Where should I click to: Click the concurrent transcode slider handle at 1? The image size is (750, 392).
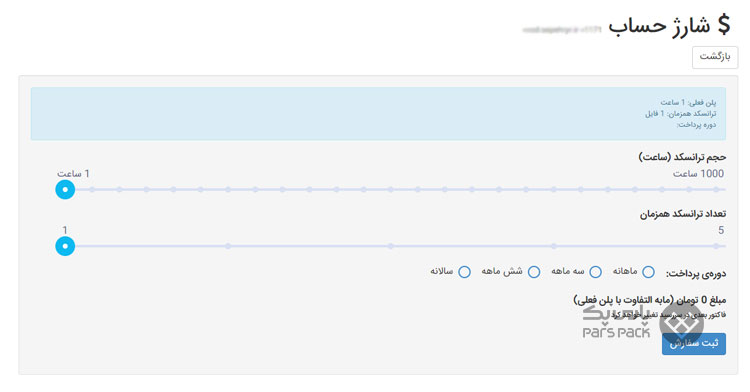click(65, 246)
